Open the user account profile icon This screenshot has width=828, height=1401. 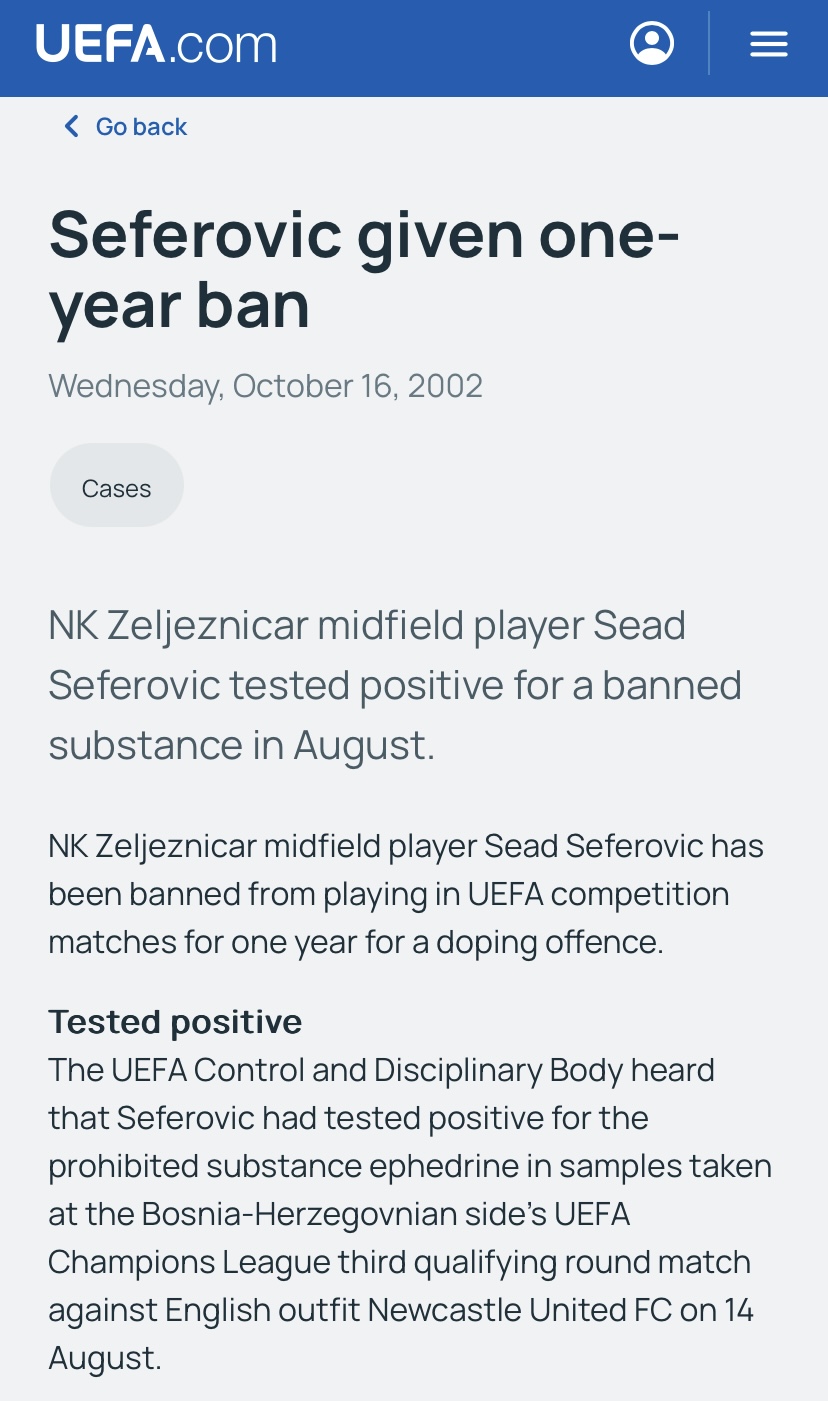coord(652,44)
